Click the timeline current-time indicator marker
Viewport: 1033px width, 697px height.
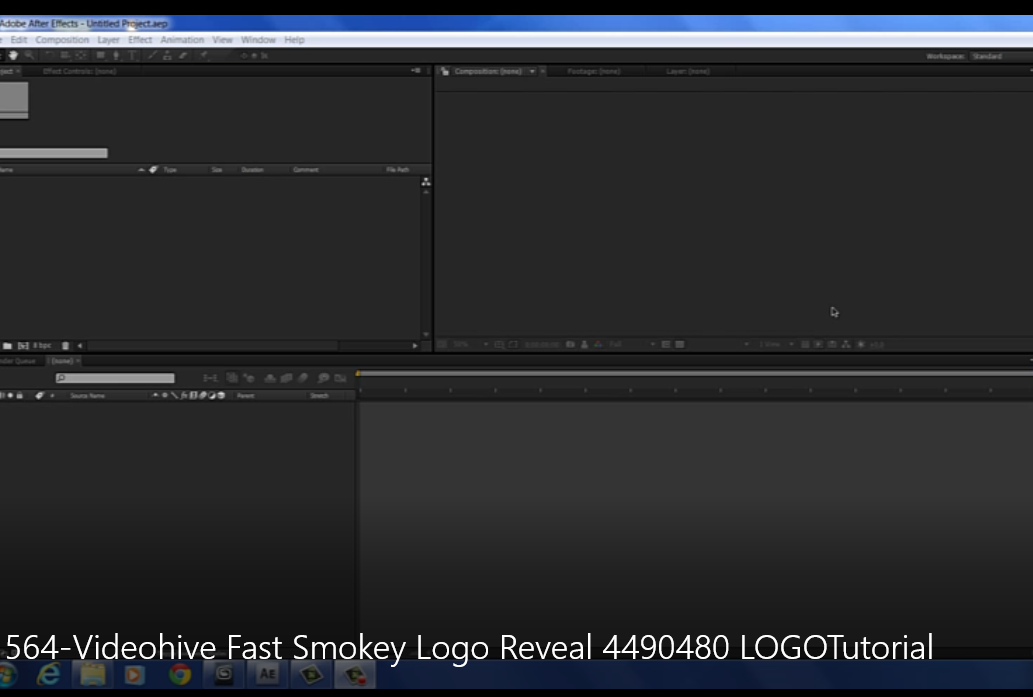pyautogui.click(x=358, y=374)
